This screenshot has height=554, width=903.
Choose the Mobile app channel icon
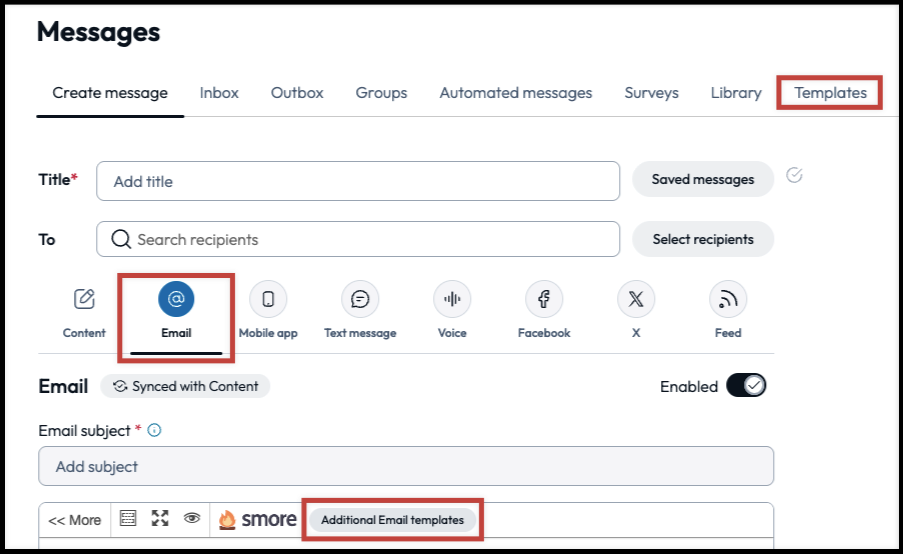pos(268,299)
